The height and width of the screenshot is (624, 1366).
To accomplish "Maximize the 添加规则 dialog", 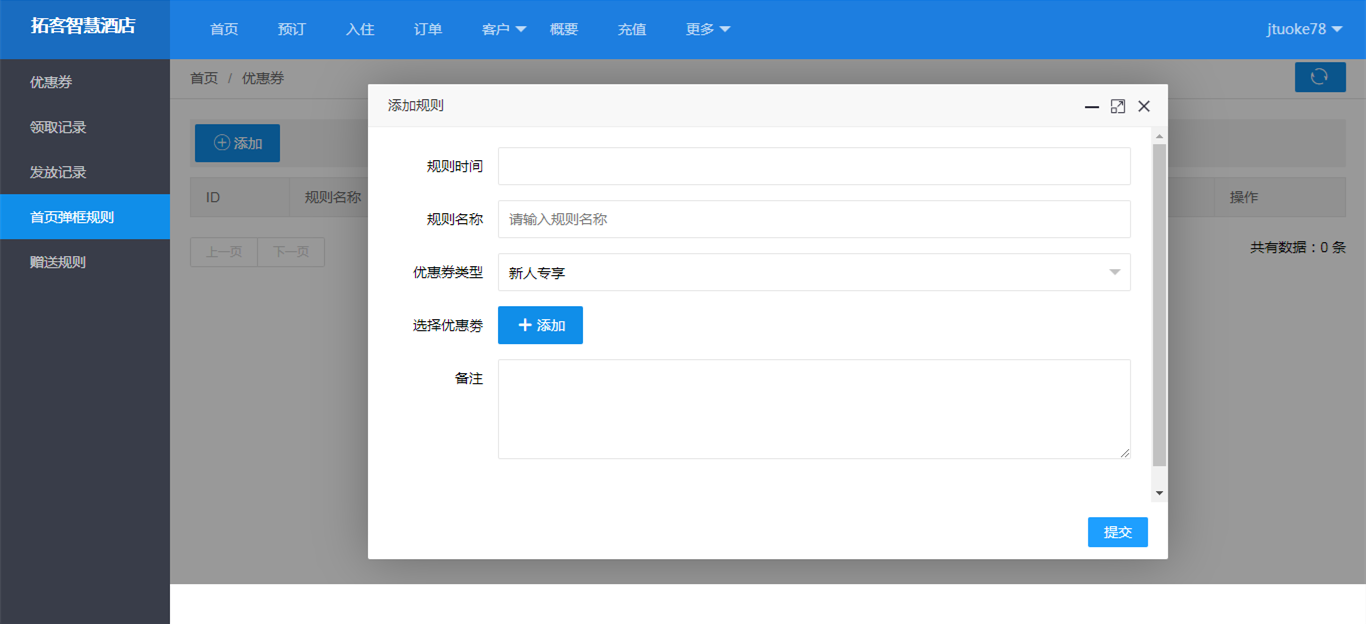I will (x=1118, y=106).
